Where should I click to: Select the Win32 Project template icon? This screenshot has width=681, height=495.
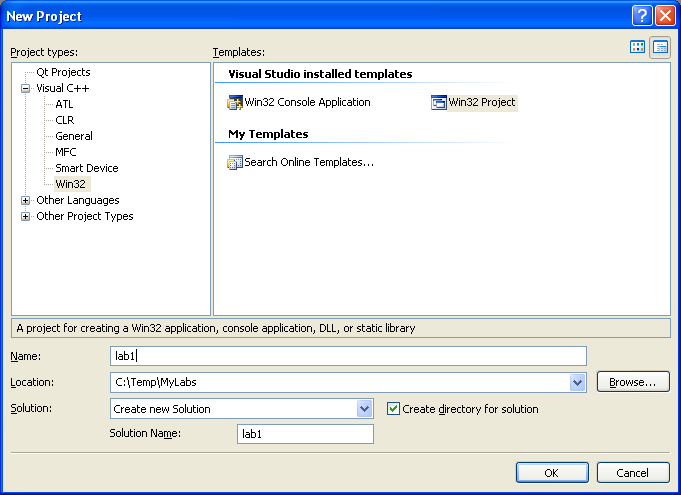pyautogui.click(x=439, y=103)
